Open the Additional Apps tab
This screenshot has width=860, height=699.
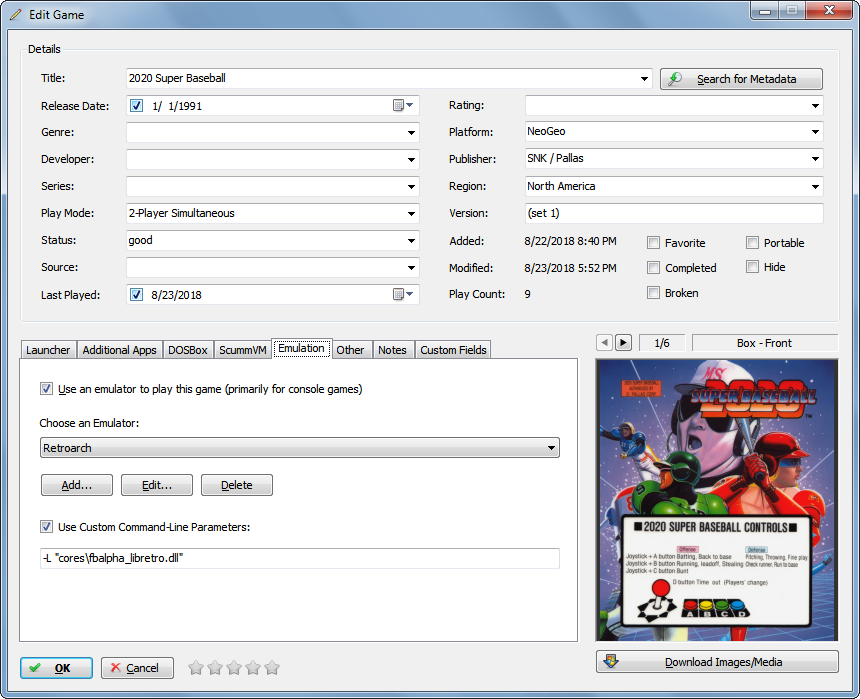coord(120,350)
